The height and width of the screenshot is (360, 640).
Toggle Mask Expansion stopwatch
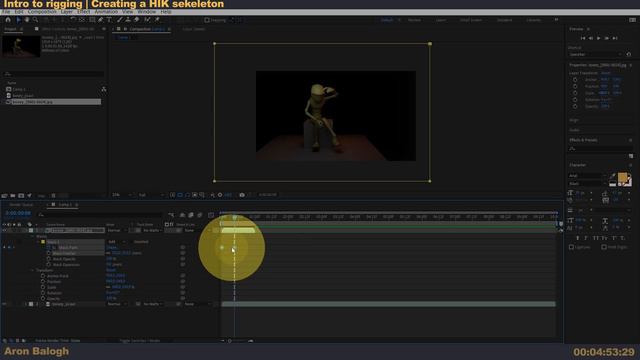(49, 264)
